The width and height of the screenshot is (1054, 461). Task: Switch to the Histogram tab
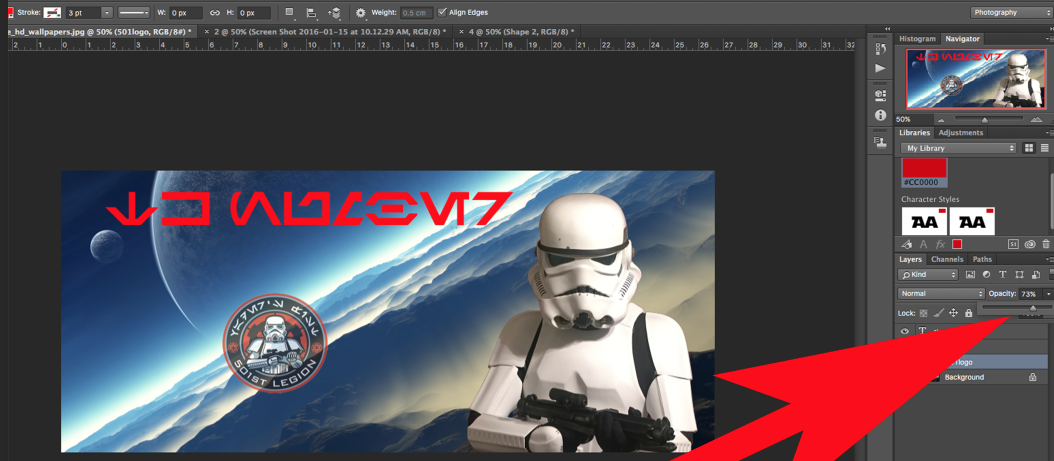[918, 39]
